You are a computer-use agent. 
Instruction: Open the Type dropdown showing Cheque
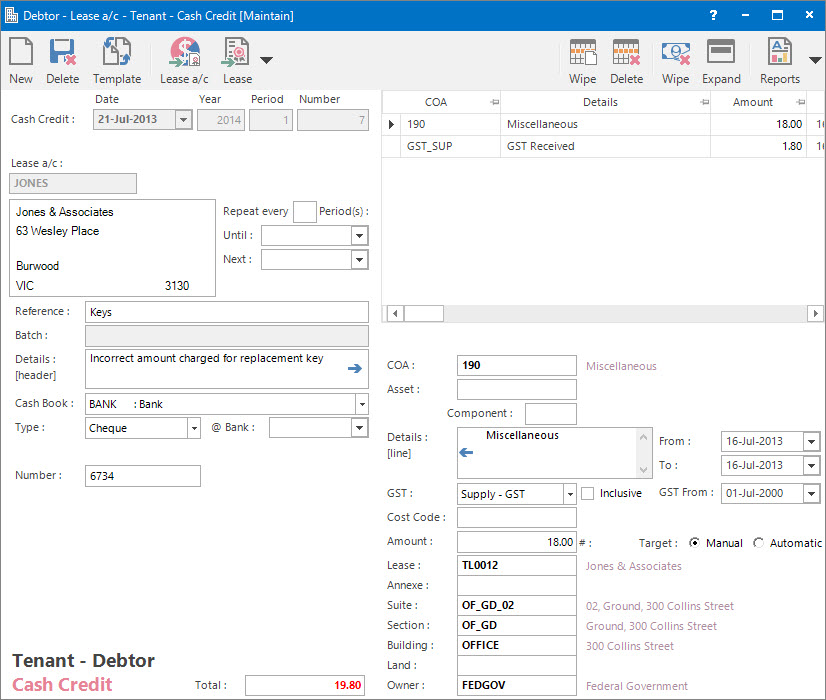tap(194, 428)
